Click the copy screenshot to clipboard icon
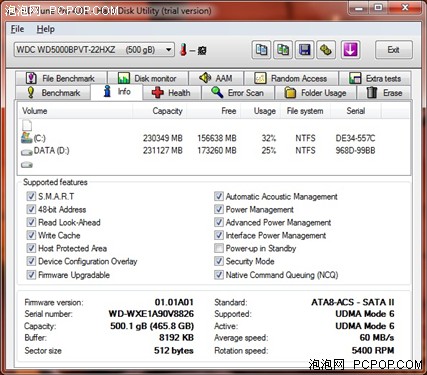This screenshot has height=375, width=427. [x=283, y=50]
